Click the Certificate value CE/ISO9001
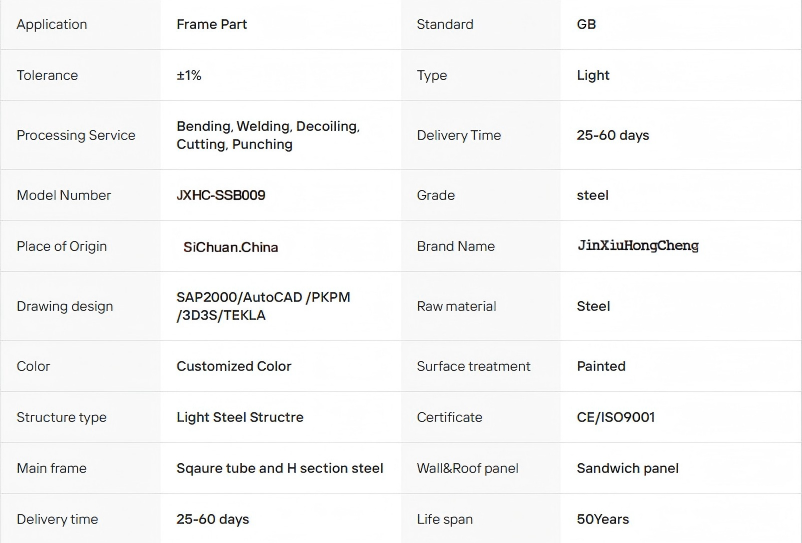The width and height of the screenshot is (802, 543). [x=616, y=417]
